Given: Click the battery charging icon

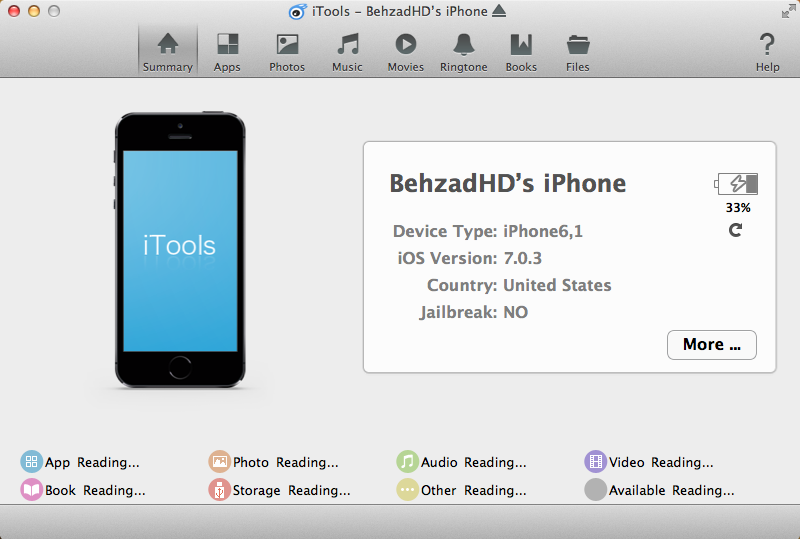Looking at the screenshot, I should coord(736,184).
